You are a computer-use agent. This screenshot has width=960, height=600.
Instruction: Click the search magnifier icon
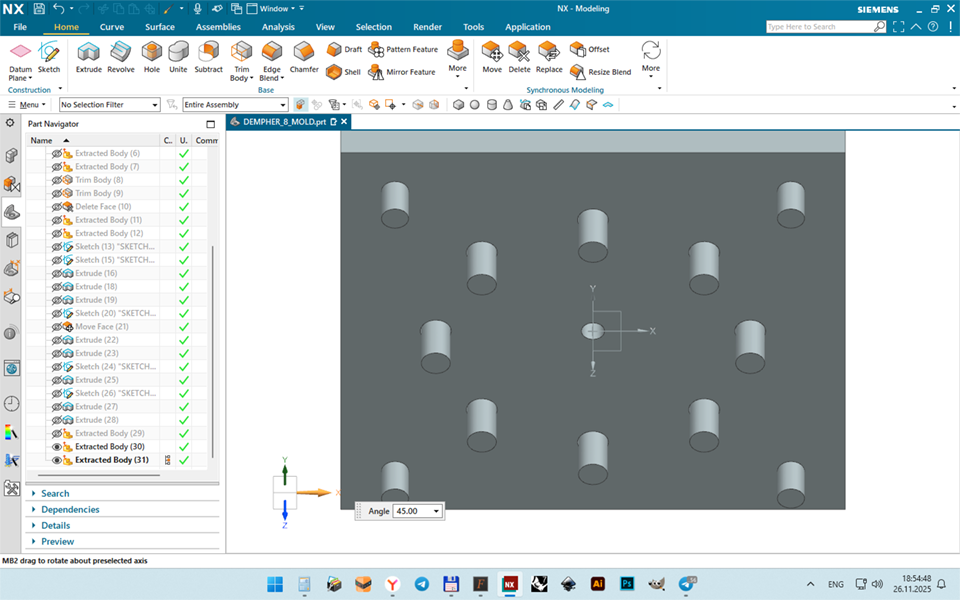pos(879,26)
